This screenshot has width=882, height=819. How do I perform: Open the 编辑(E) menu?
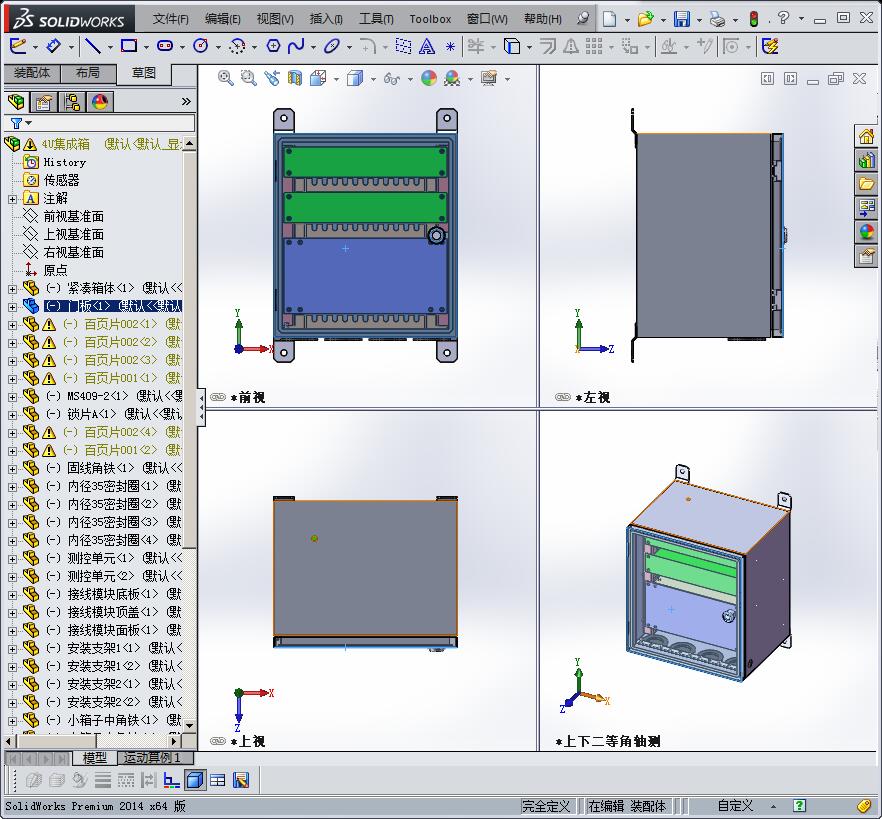pyautogui.click(x=223, y=19)
